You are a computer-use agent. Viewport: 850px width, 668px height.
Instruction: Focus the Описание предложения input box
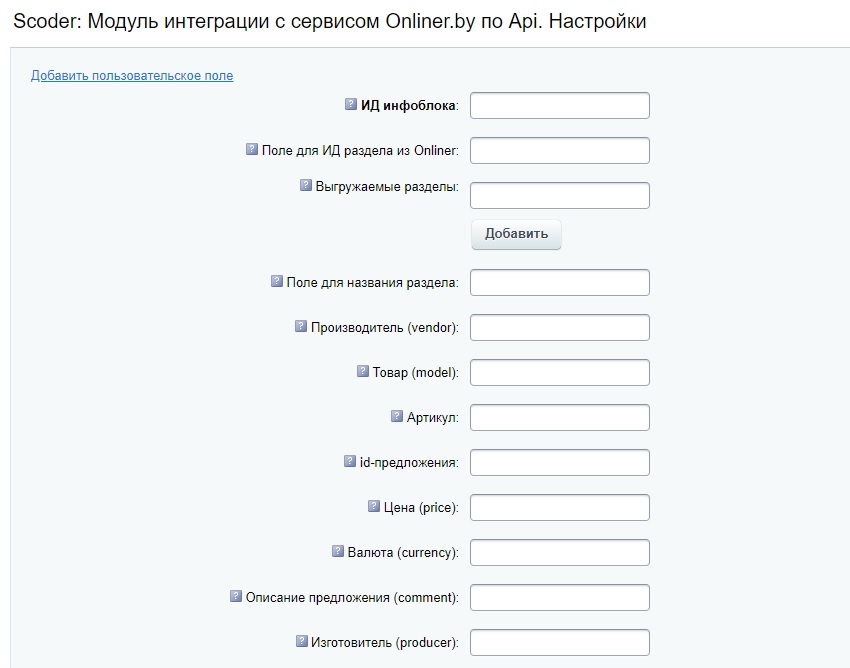(x=559, y=597)
